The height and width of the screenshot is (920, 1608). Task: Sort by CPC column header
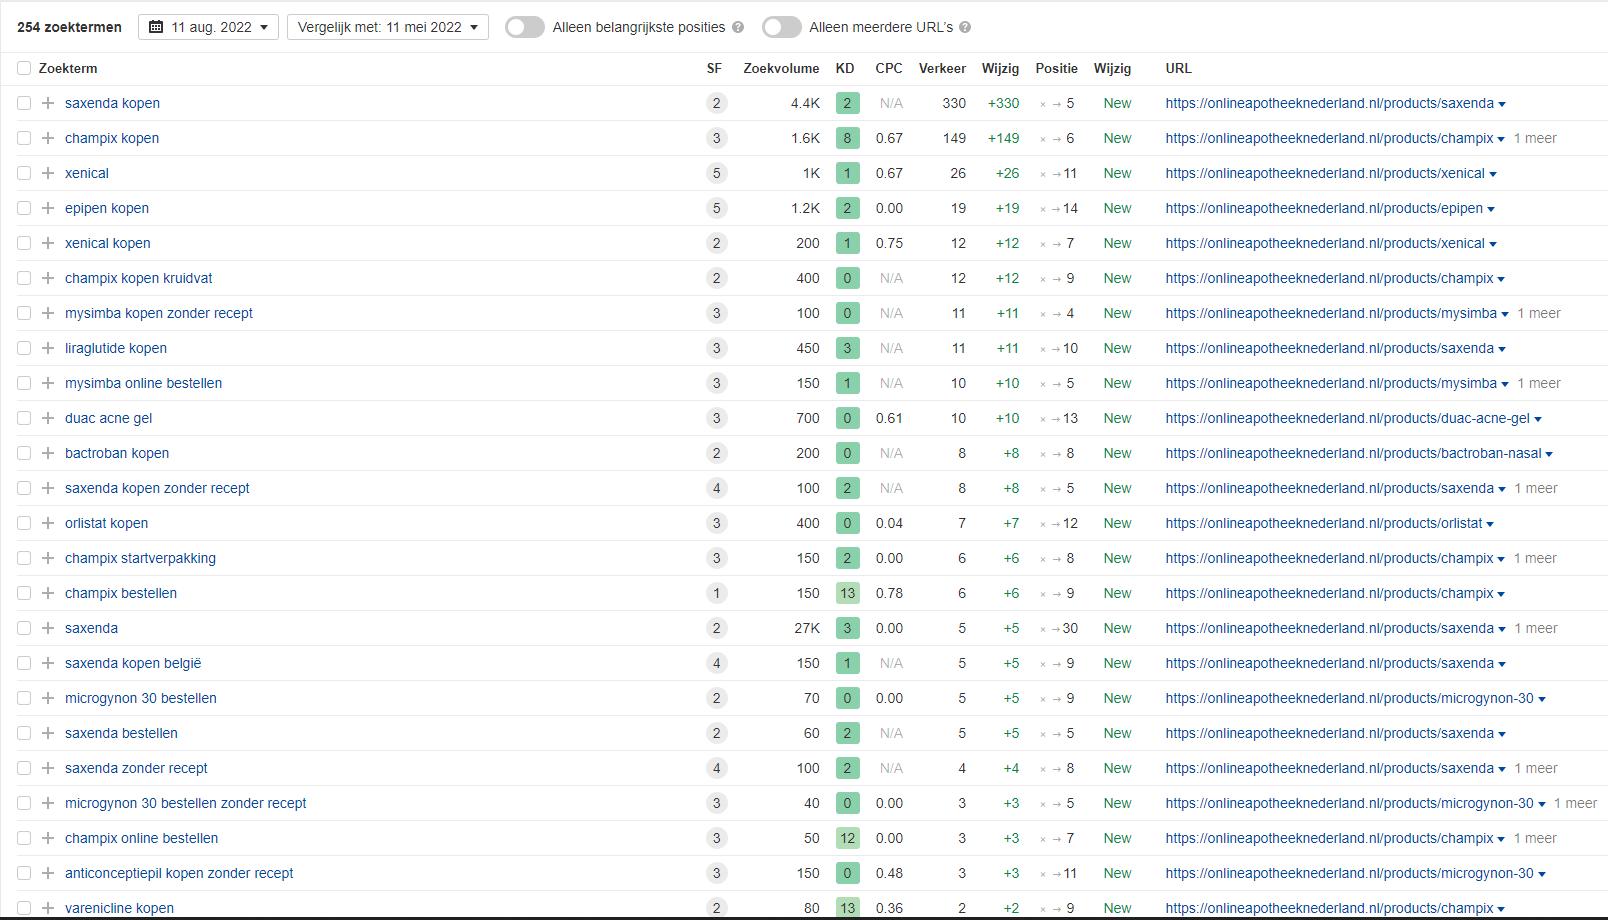pyautogui.click(x=889, y=68)
